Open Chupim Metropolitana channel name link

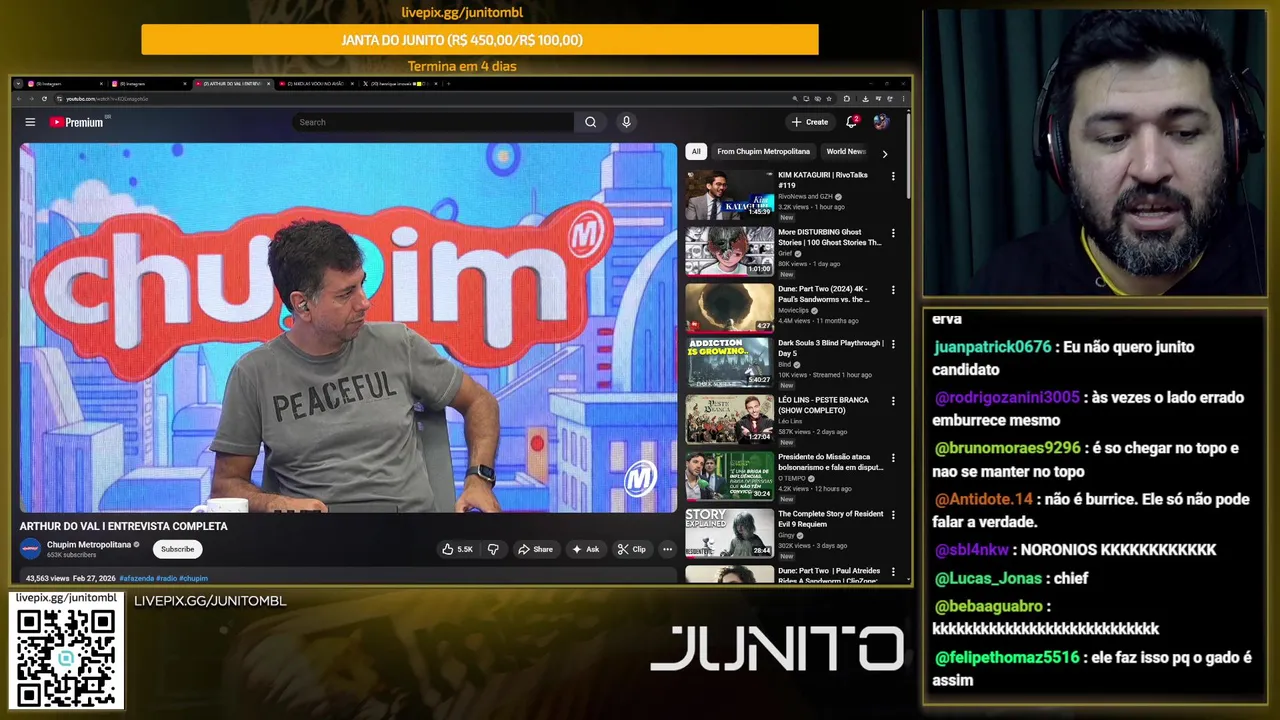click(89, 544)
